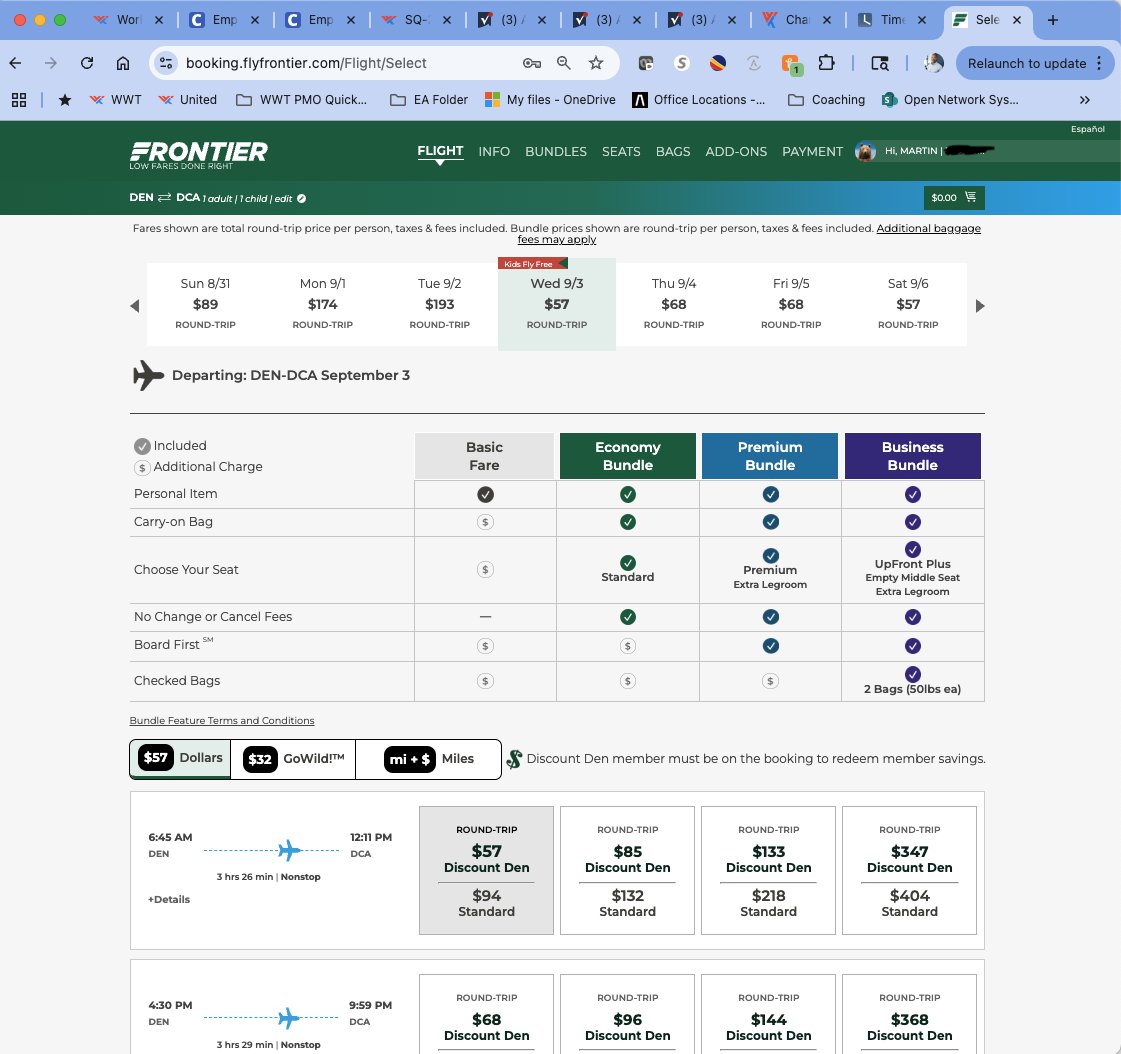The width and height of the screenshot is (1121, 1054).
Task: Select Mon 9/1 $174 date
Action: [322, 304]
